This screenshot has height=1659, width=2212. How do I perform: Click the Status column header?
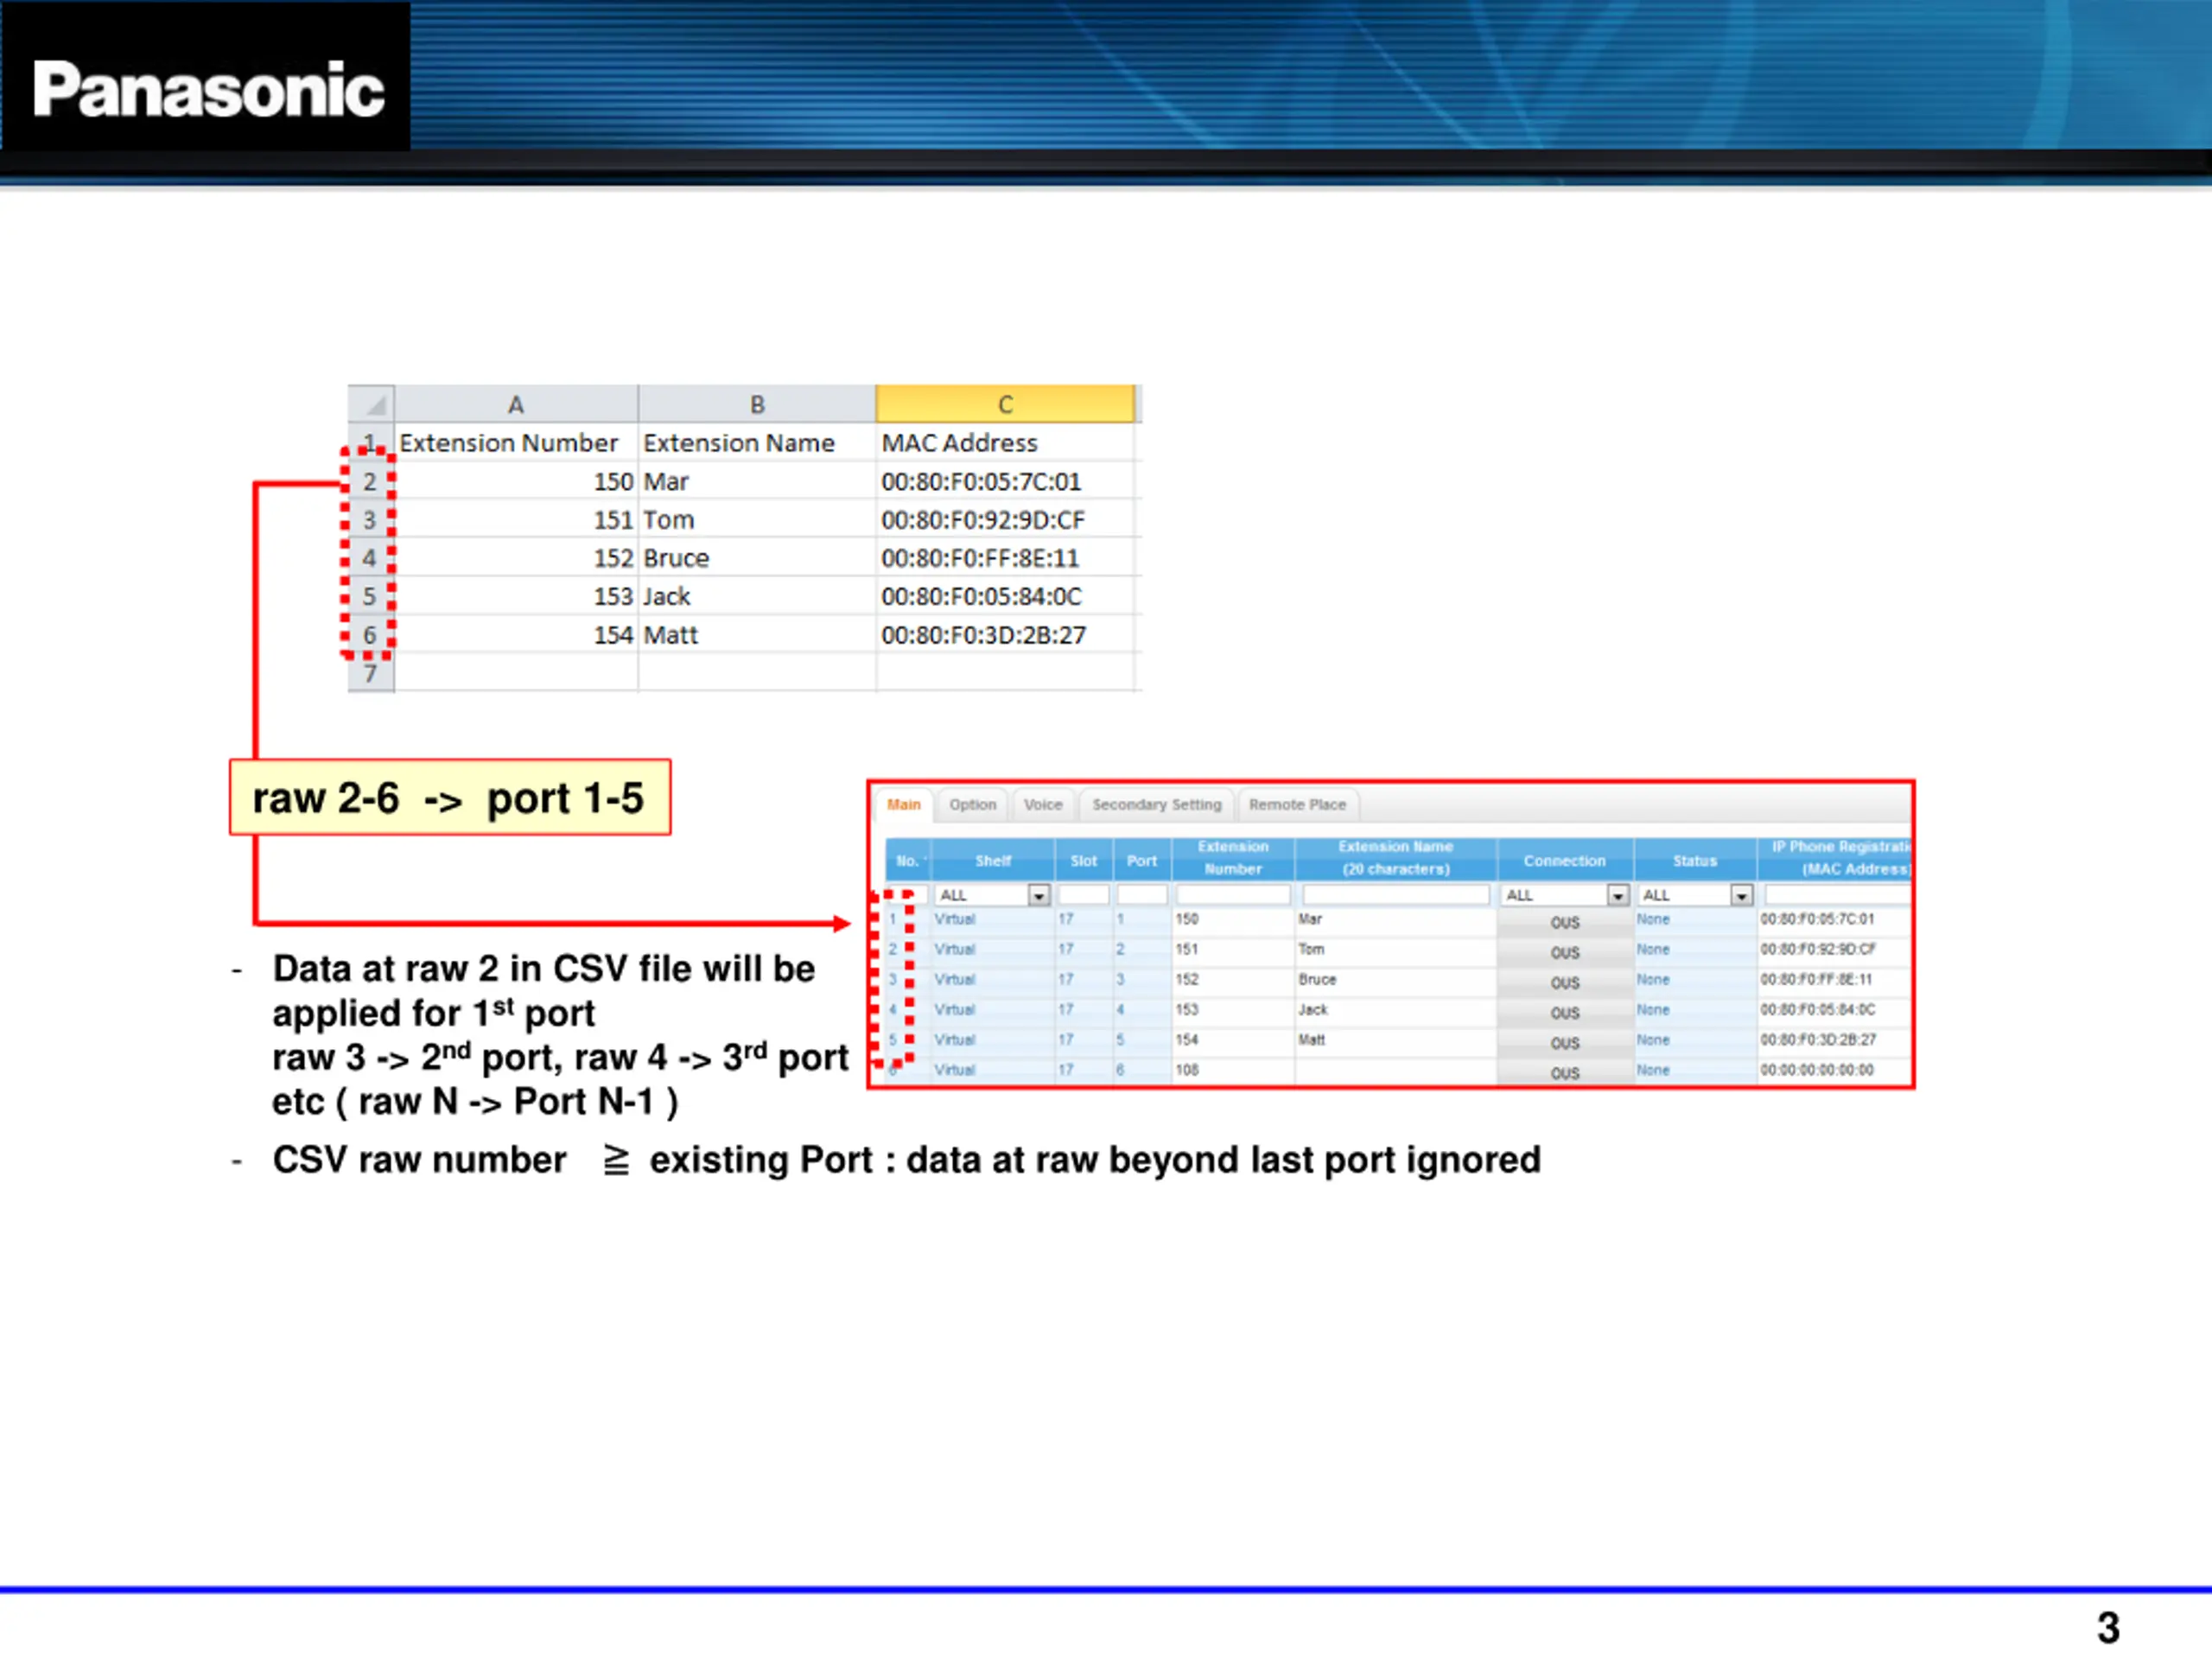[x=1695, y=860]
